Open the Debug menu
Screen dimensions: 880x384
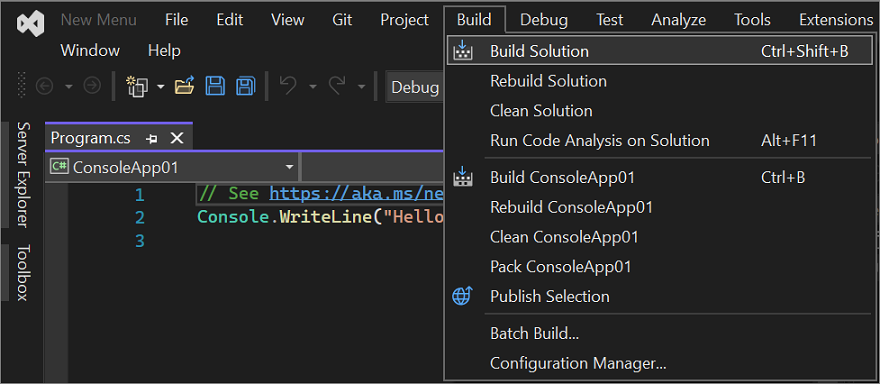click(544, 20)
